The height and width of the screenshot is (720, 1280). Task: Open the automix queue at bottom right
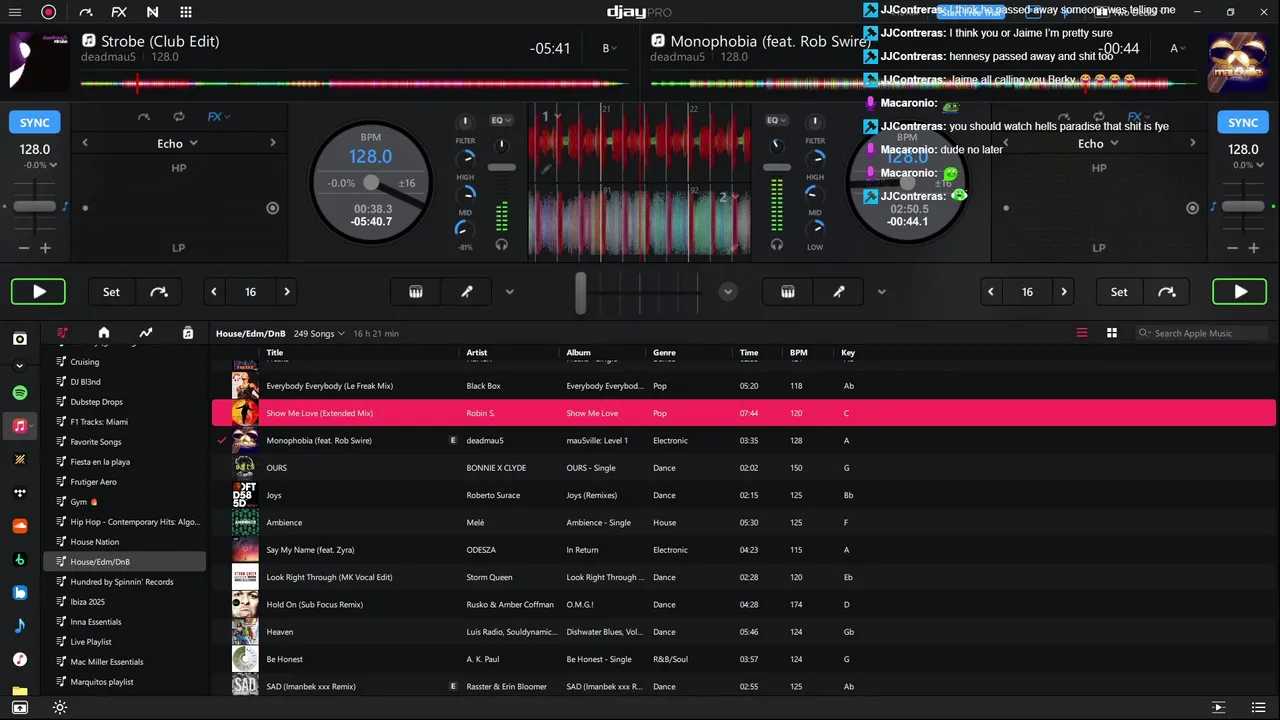pos(1218,707)
